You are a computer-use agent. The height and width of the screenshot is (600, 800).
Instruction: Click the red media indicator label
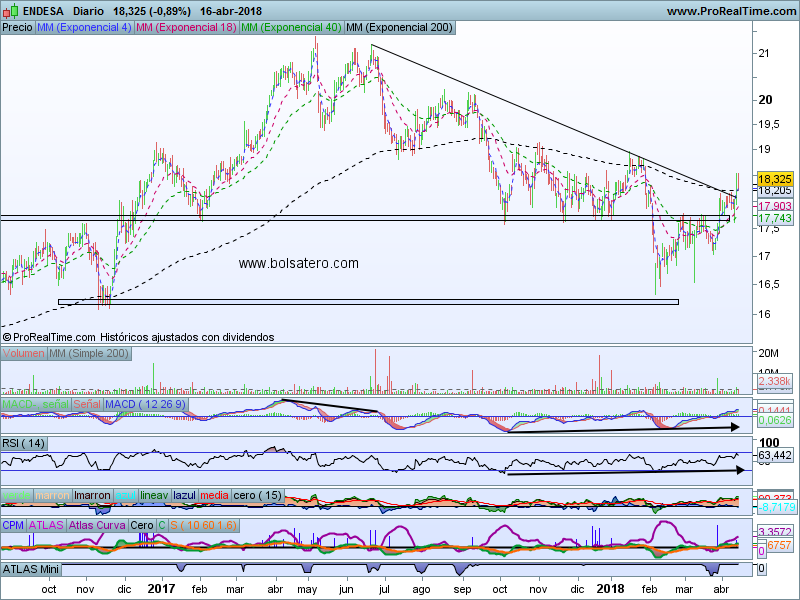click(x=213, y=495)
